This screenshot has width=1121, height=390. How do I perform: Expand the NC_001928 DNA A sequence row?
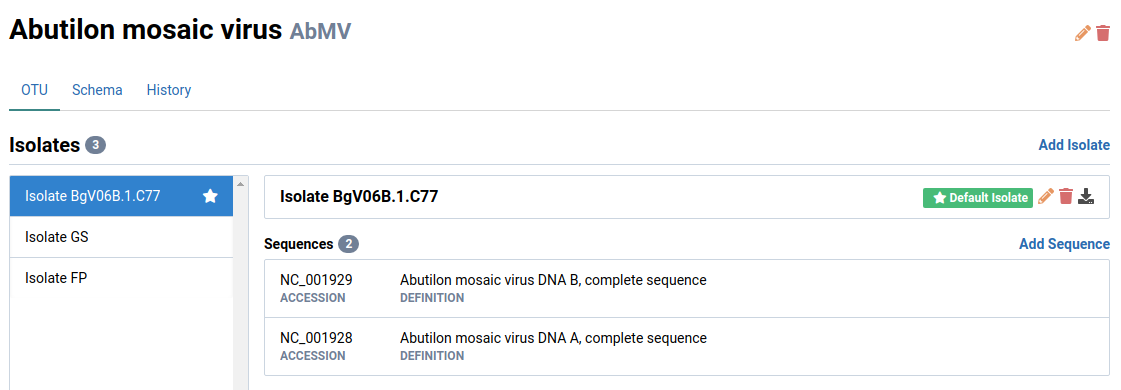point(686,346)
